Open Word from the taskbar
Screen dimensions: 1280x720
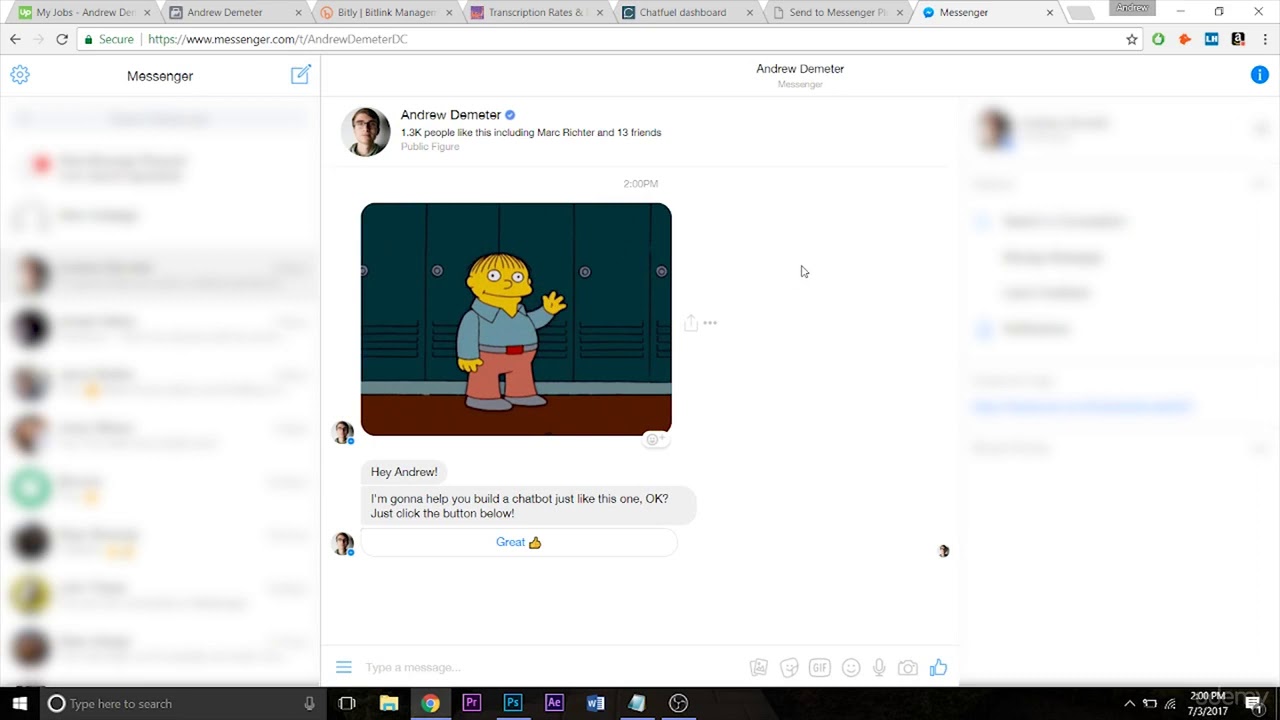click(x=596, y=703)
